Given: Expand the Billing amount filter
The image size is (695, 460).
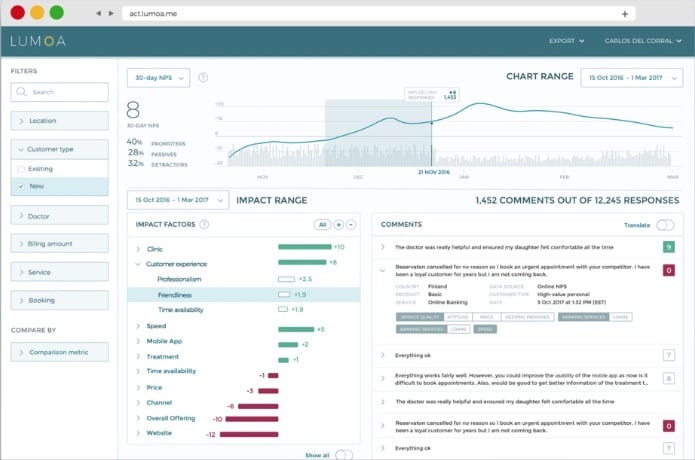Looking at the screenshot, I should pyautogui.click(x=59, y=244).
